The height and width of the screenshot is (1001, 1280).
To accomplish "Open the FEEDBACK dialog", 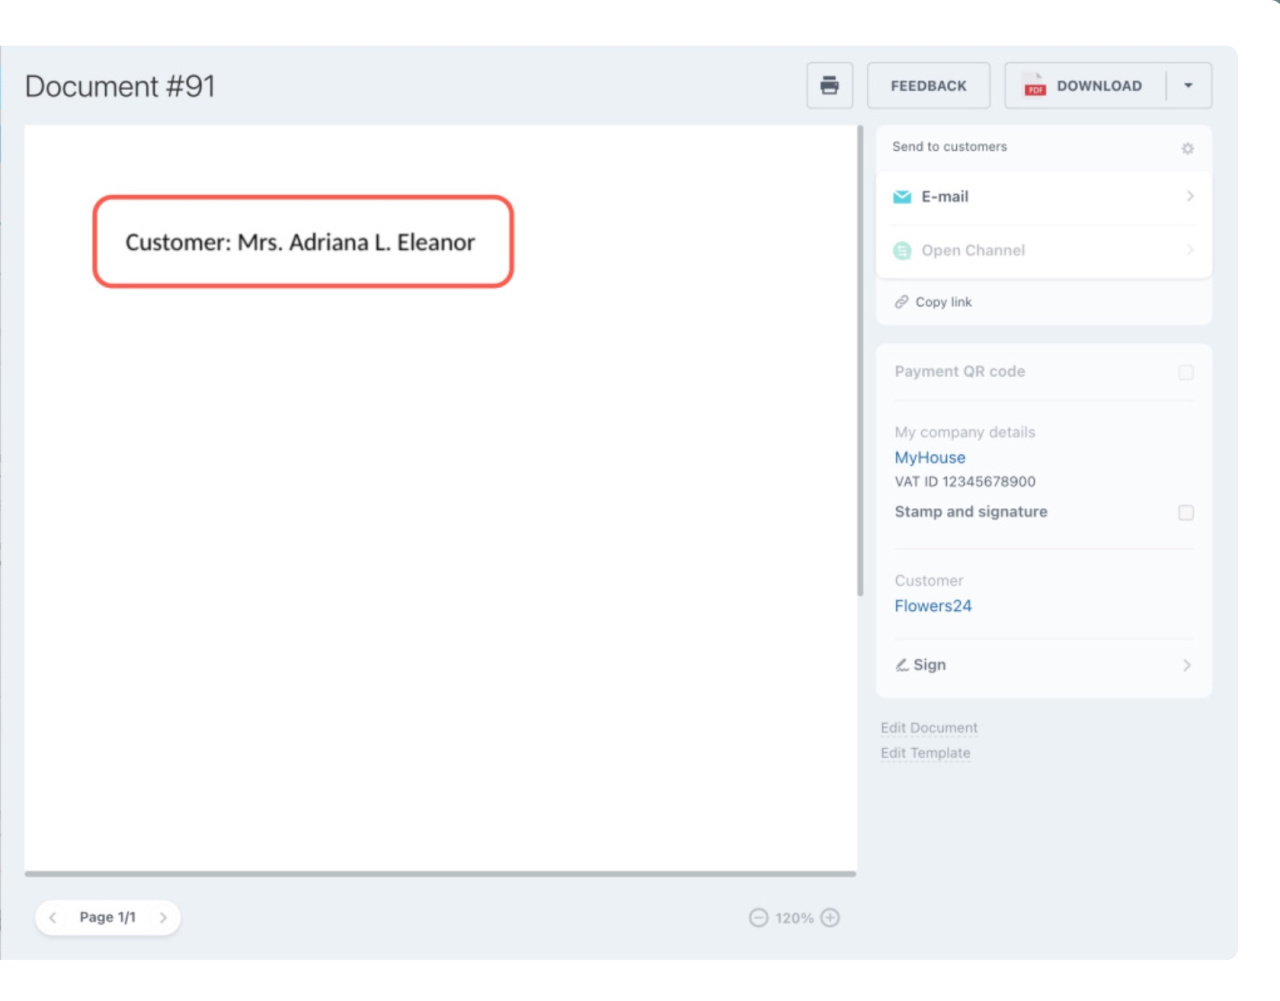I will (x=928, y=86).
